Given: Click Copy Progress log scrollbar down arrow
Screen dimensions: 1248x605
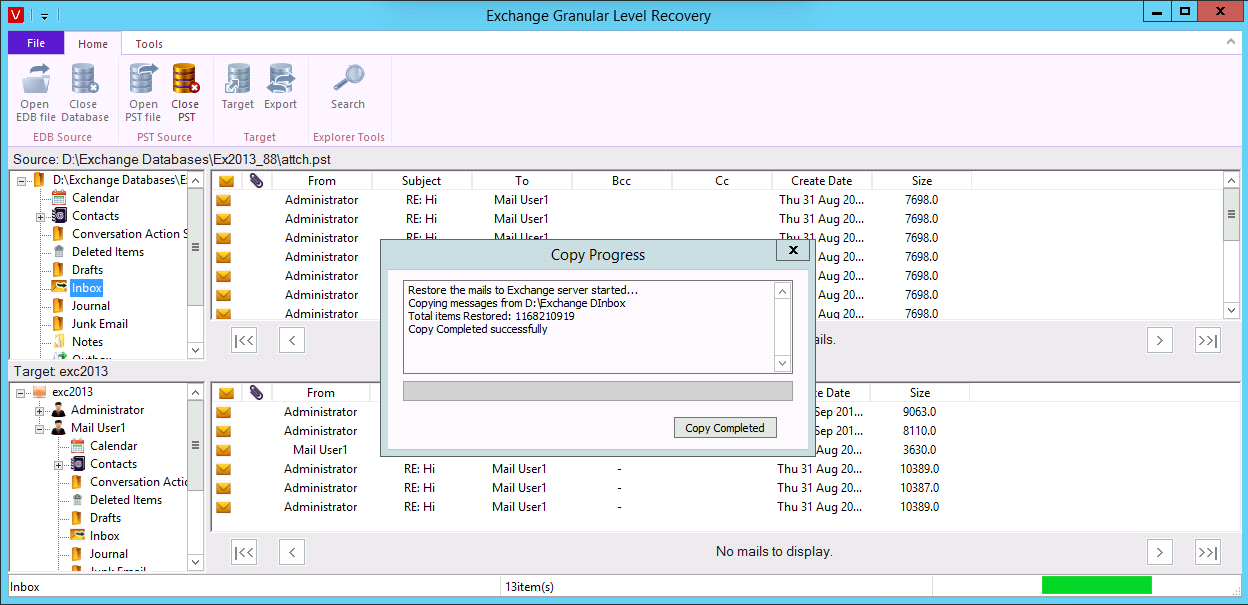Looking at the screenshot, I should (x=784, y=364).
